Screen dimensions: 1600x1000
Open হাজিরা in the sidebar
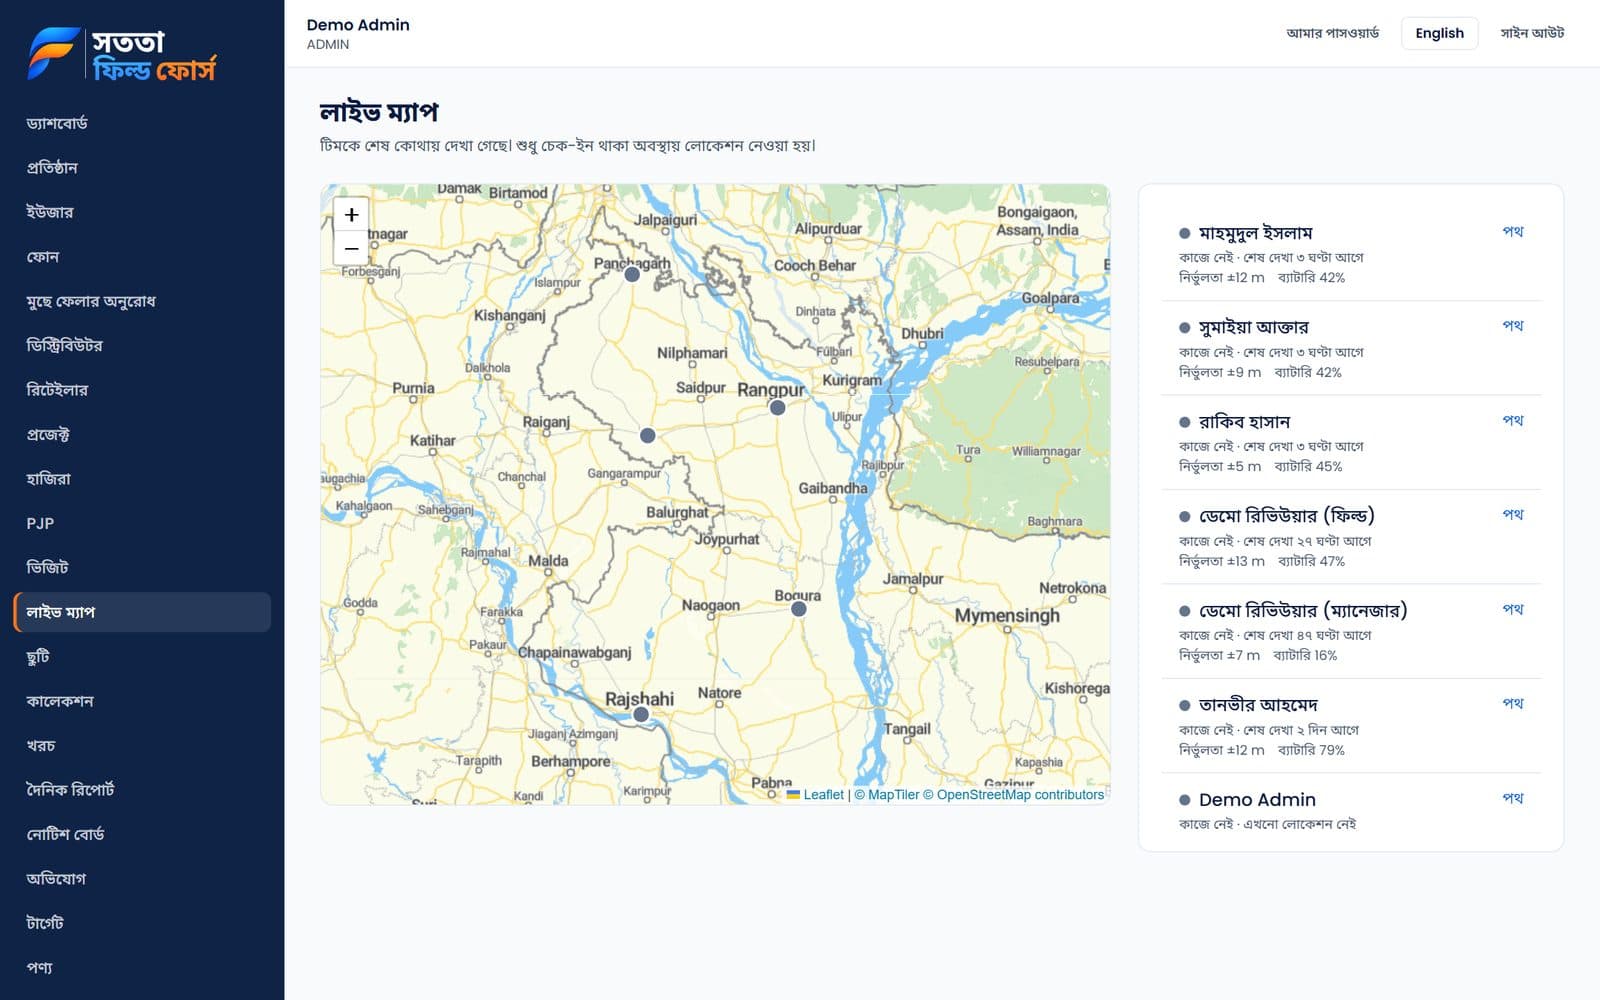point(142,479)
